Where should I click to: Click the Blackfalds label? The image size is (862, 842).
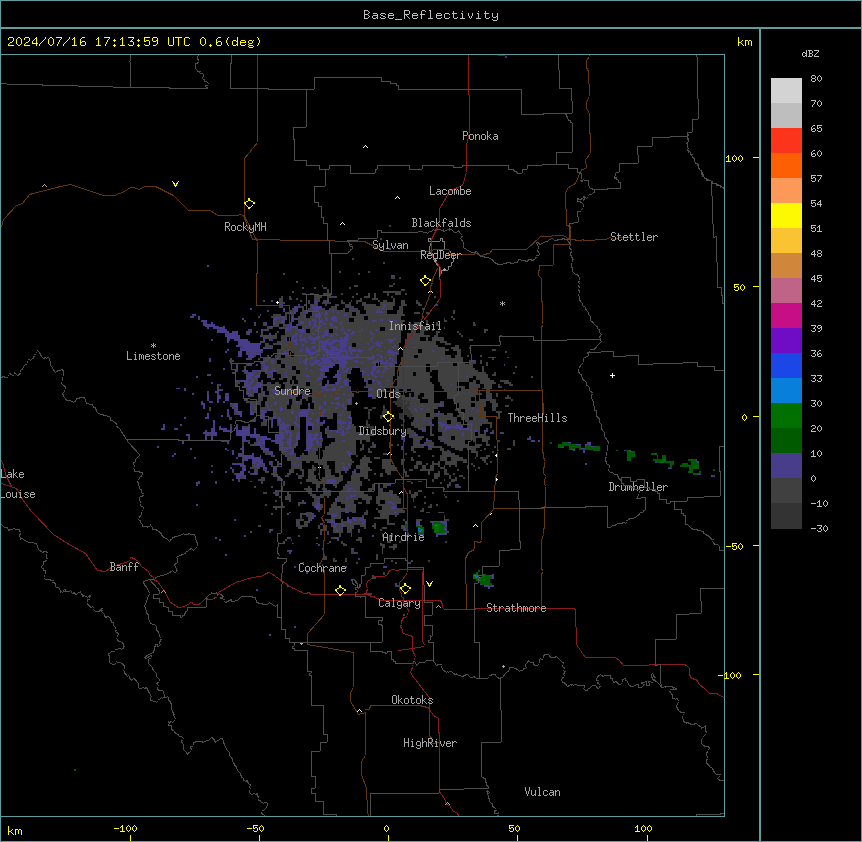coord(441,223)
